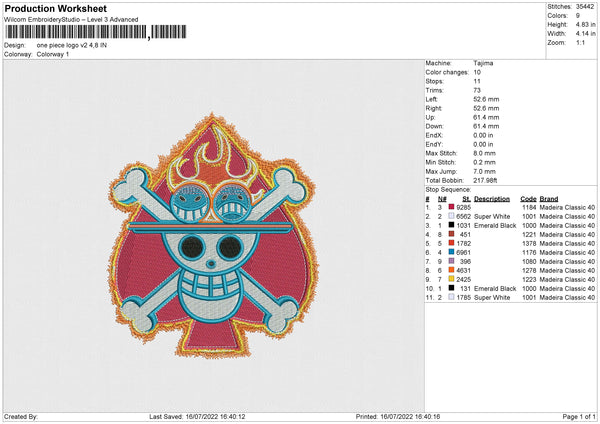The width and height of the screenshot is (600, 424).
Task: Click Total Bobbin value 217.98ft
Action: pyautogui.click(x=485, y=180)
